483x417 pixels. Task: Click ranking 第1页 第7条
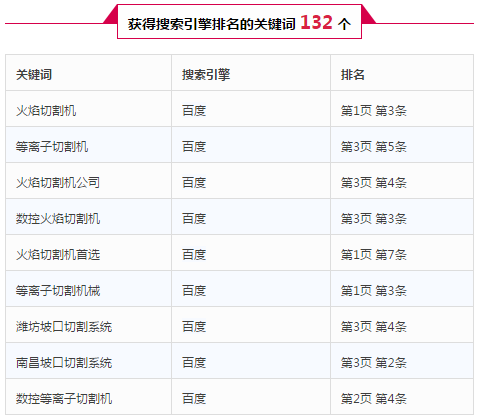click(x=374, y=254)
